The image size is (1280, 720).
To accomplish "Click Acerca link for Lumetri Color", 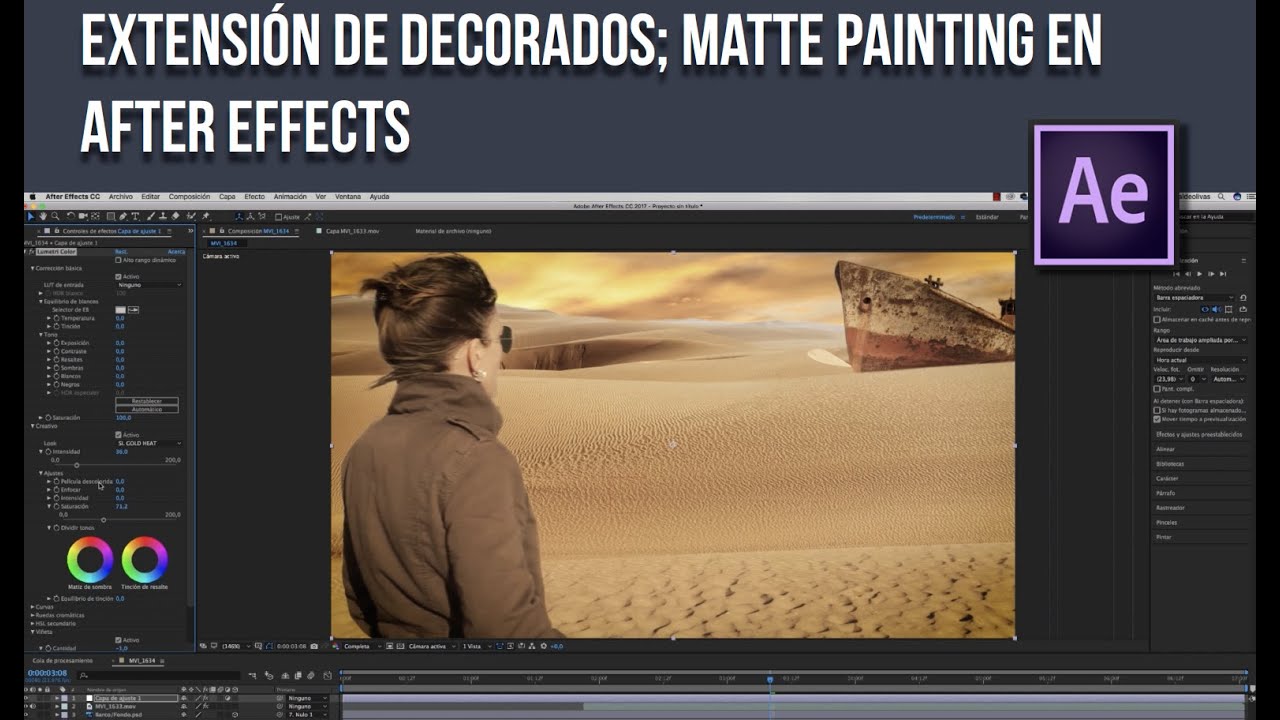I will pos(176,252).
